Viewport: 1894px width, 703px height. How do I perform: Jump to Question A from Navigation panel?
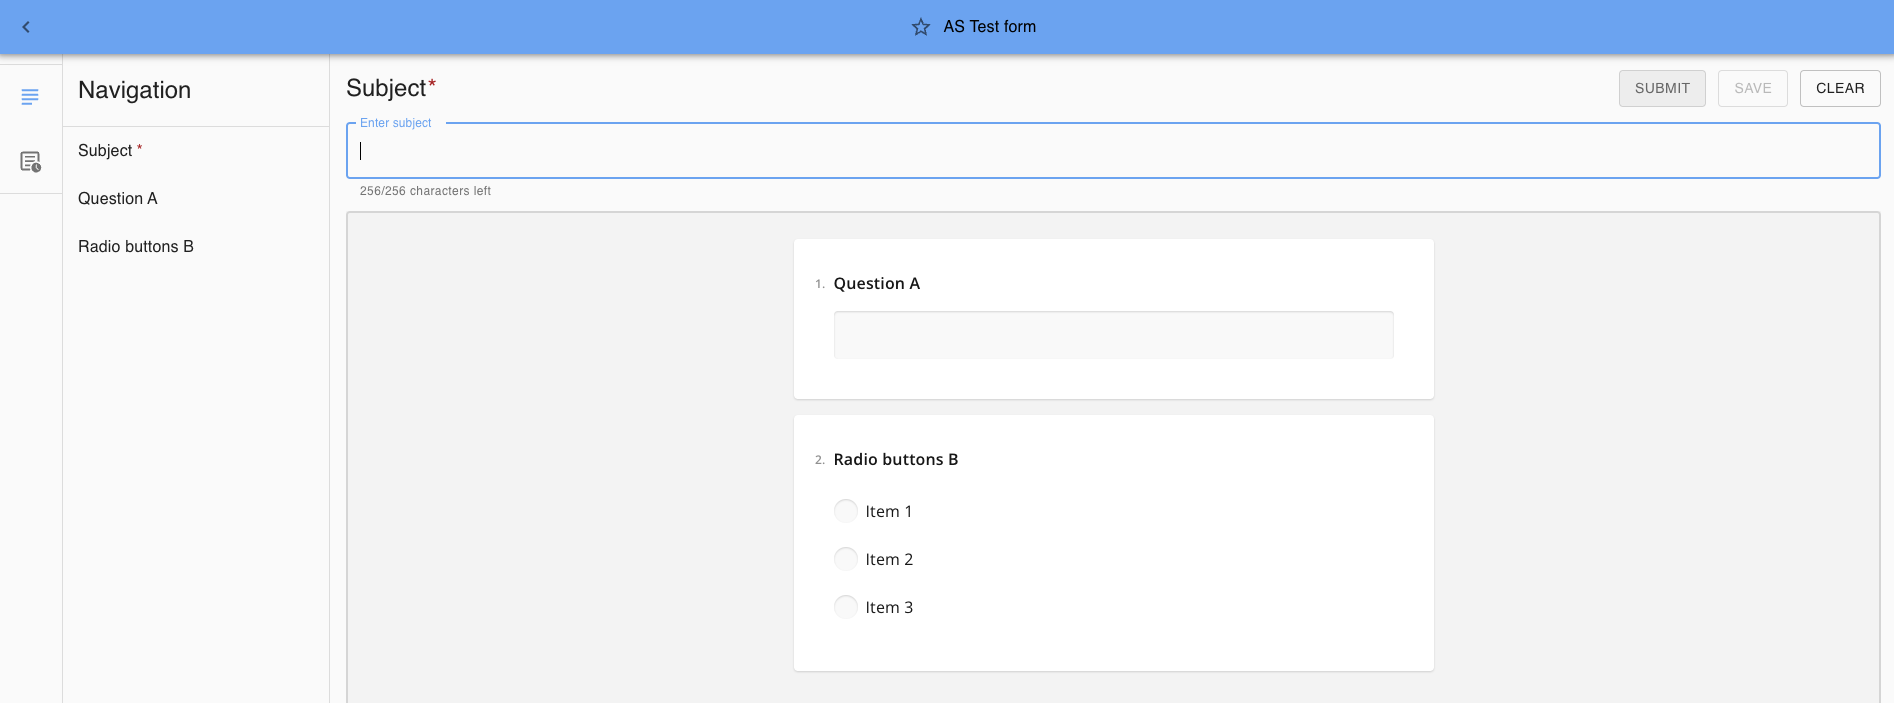[x=118, y=198]
